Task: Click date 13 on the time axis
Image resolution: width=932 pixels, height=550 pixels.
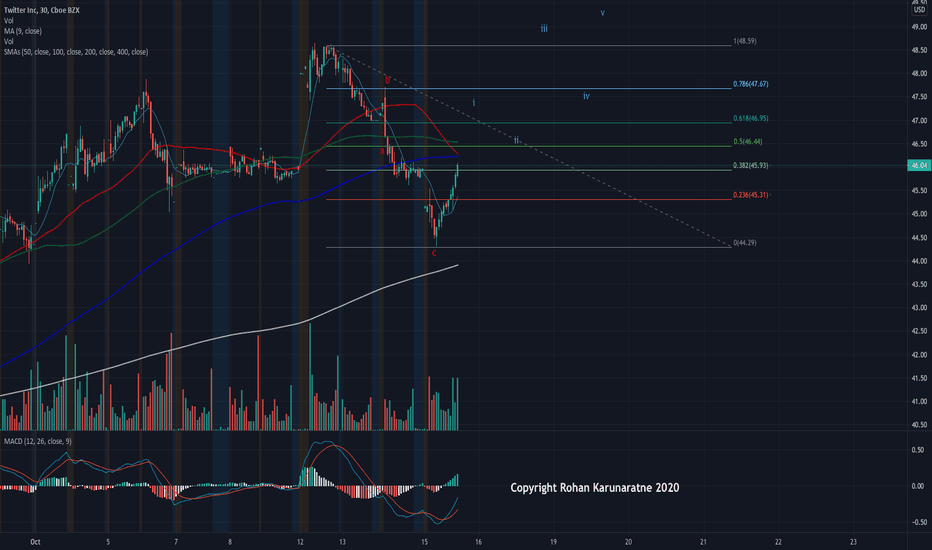Action: 342,542
